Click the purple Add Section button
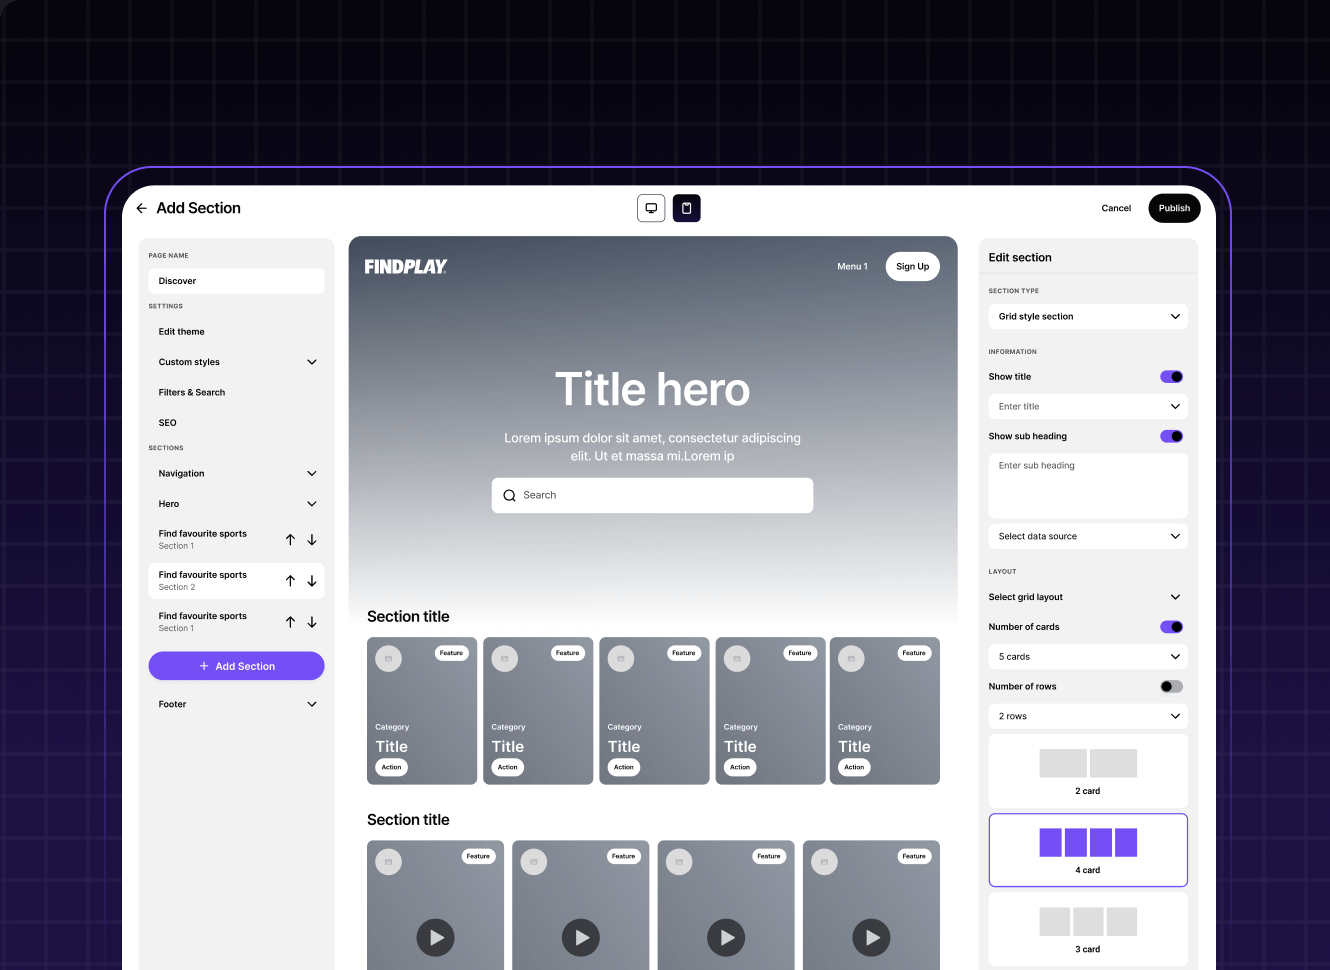 coord(236,666)
